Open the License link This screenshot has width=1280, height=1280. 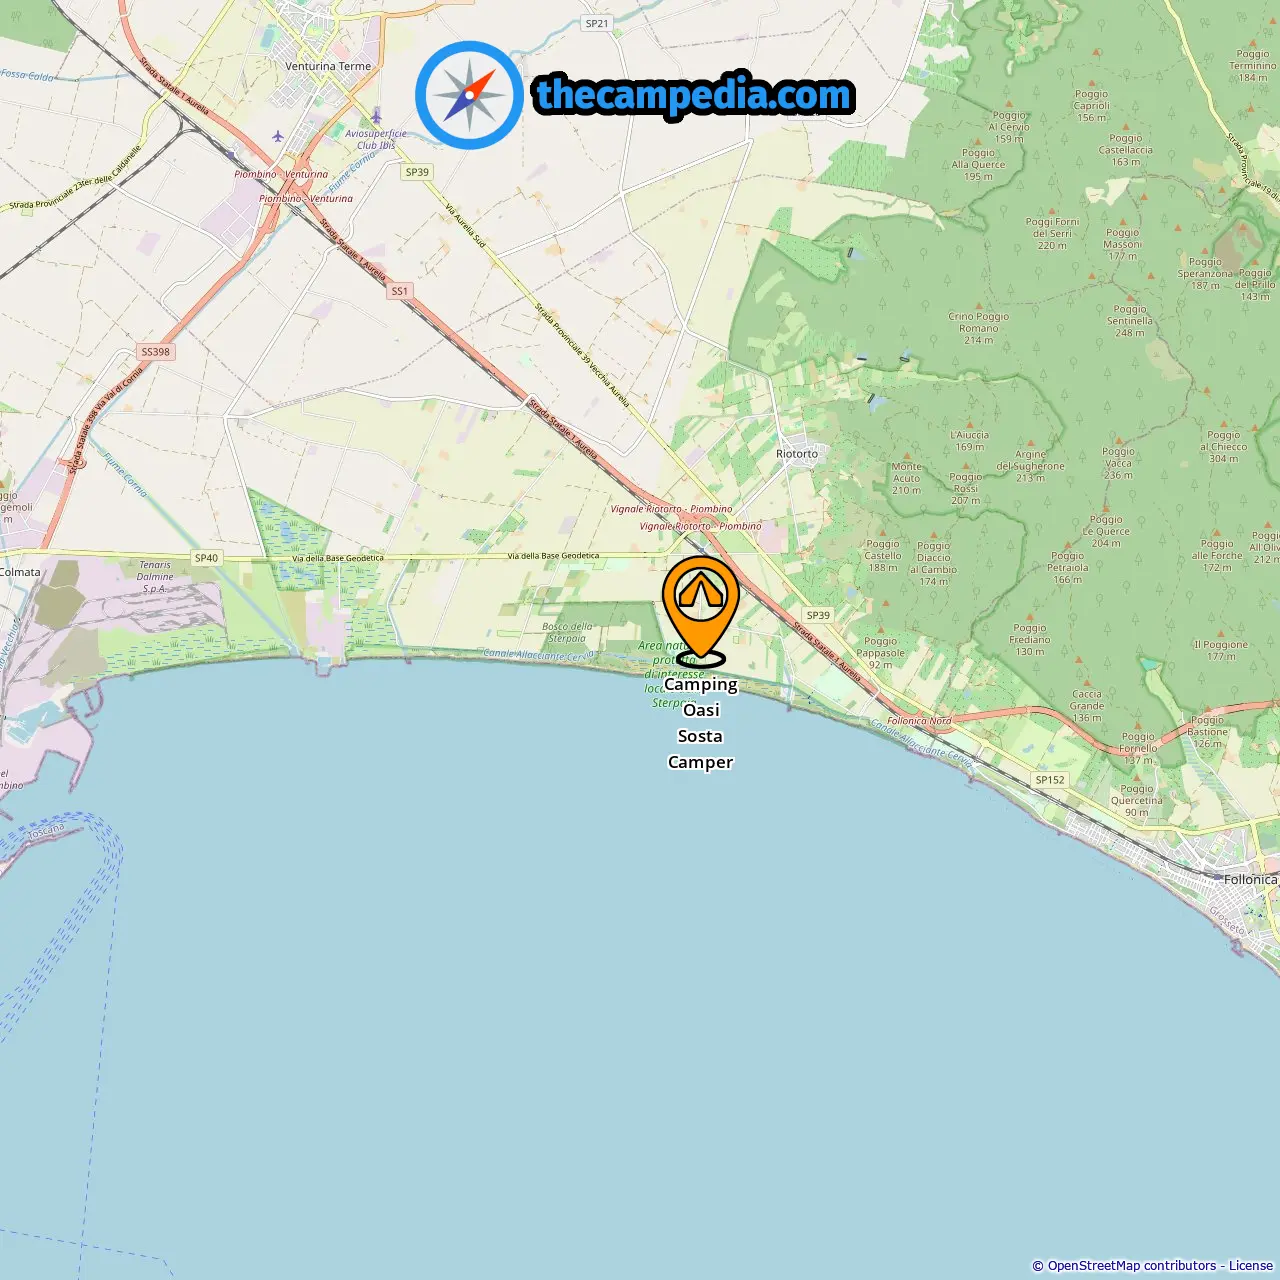(x=1251, y=1266)
